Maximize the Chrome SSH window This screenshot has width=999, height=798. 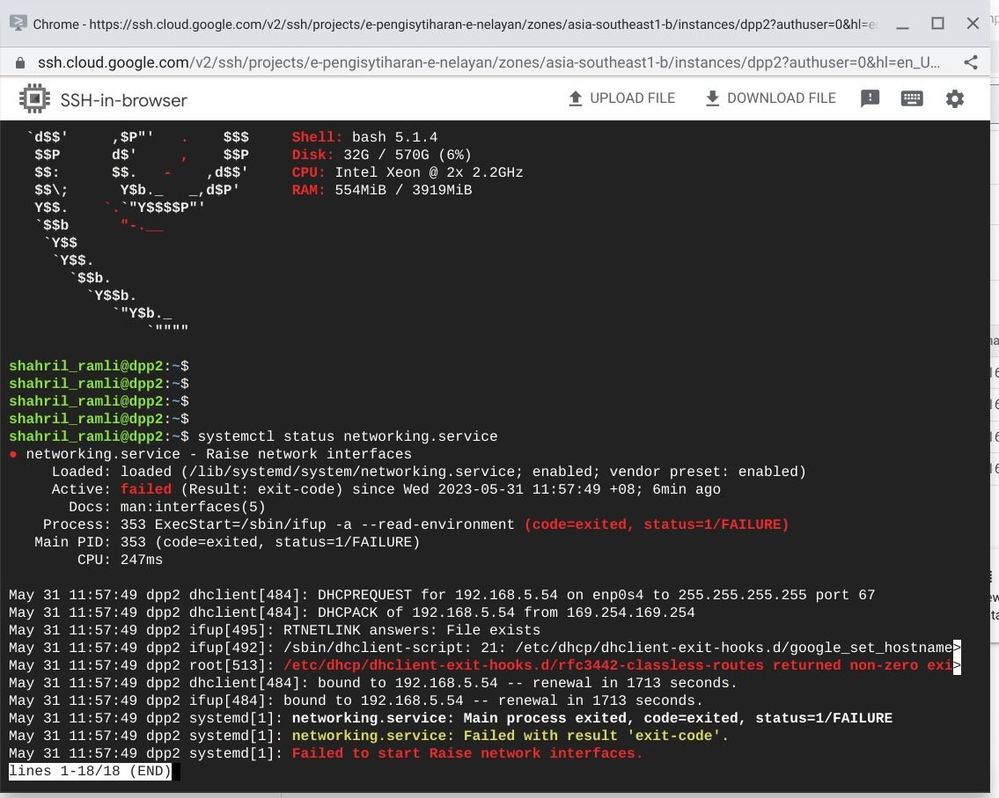tap(937, 24)
